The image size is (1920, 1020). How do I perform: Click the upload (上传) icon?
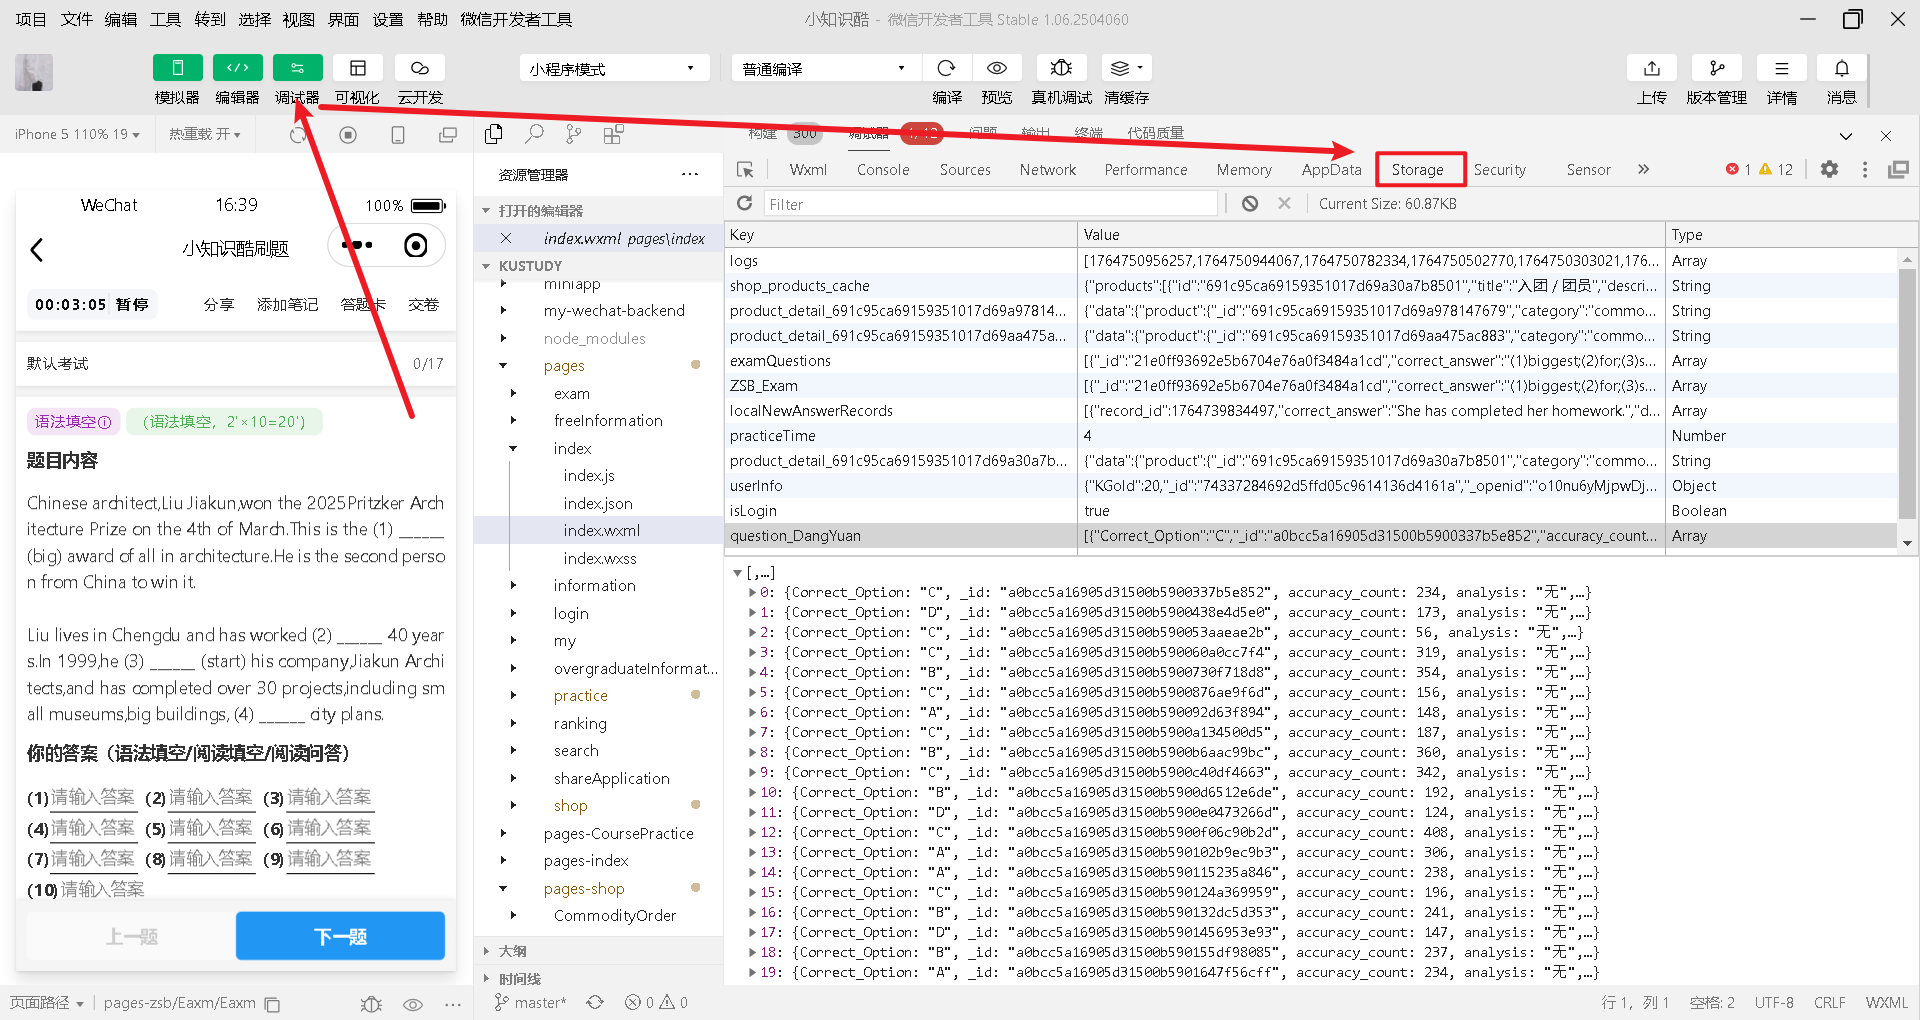click(1652, 68)
